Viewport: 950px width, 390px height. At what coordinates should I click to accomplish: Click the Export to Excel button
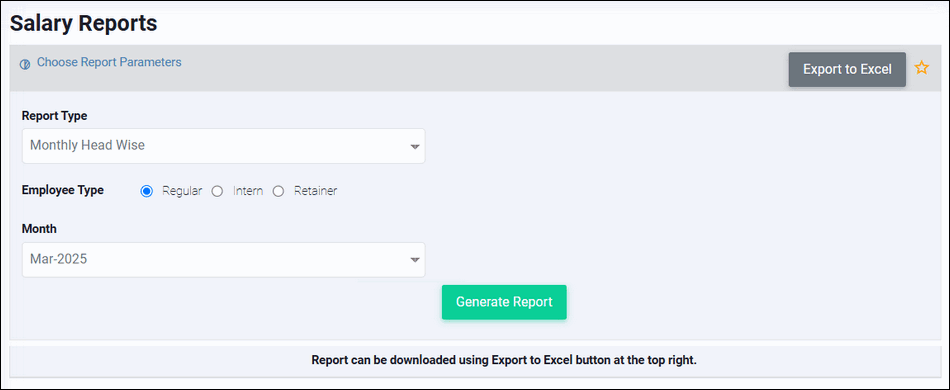pos(847,70)
